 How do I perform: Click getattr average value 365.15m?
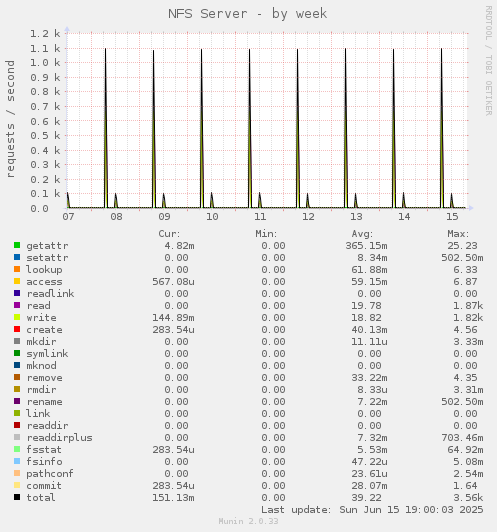tap(366, 246)
